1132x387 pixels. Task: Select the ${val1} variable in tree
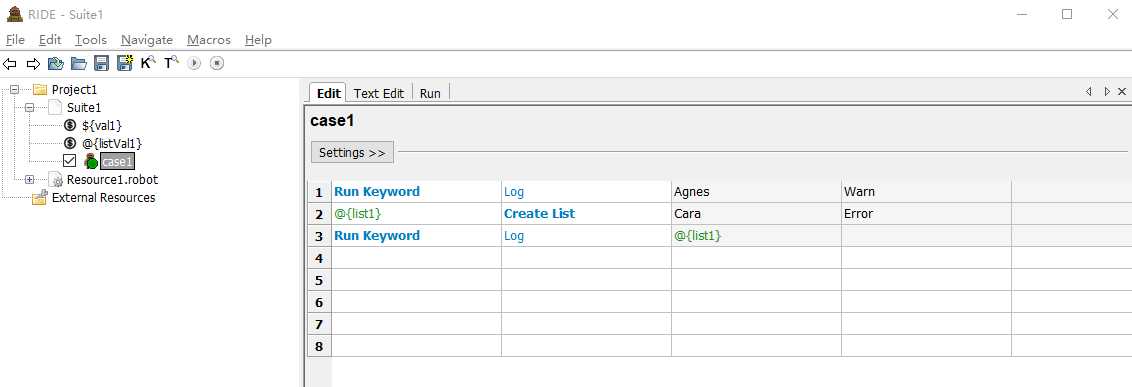pyautogui.click(x=102, y=126)
